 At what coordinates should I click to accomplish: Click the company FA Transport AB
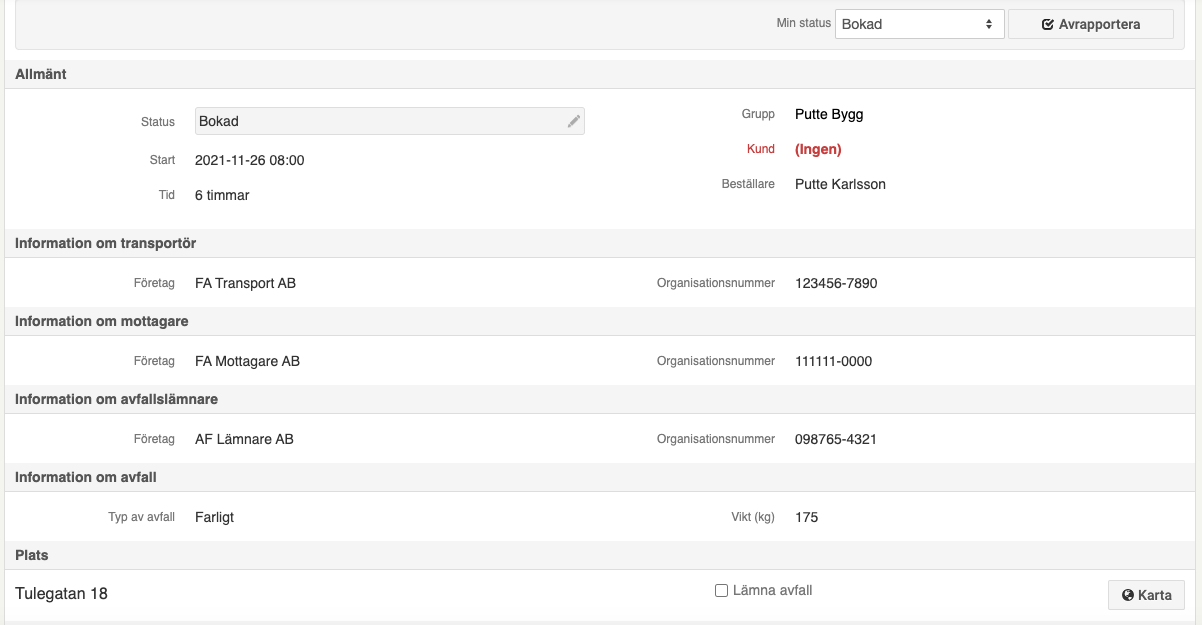click(x=245, y=283)
